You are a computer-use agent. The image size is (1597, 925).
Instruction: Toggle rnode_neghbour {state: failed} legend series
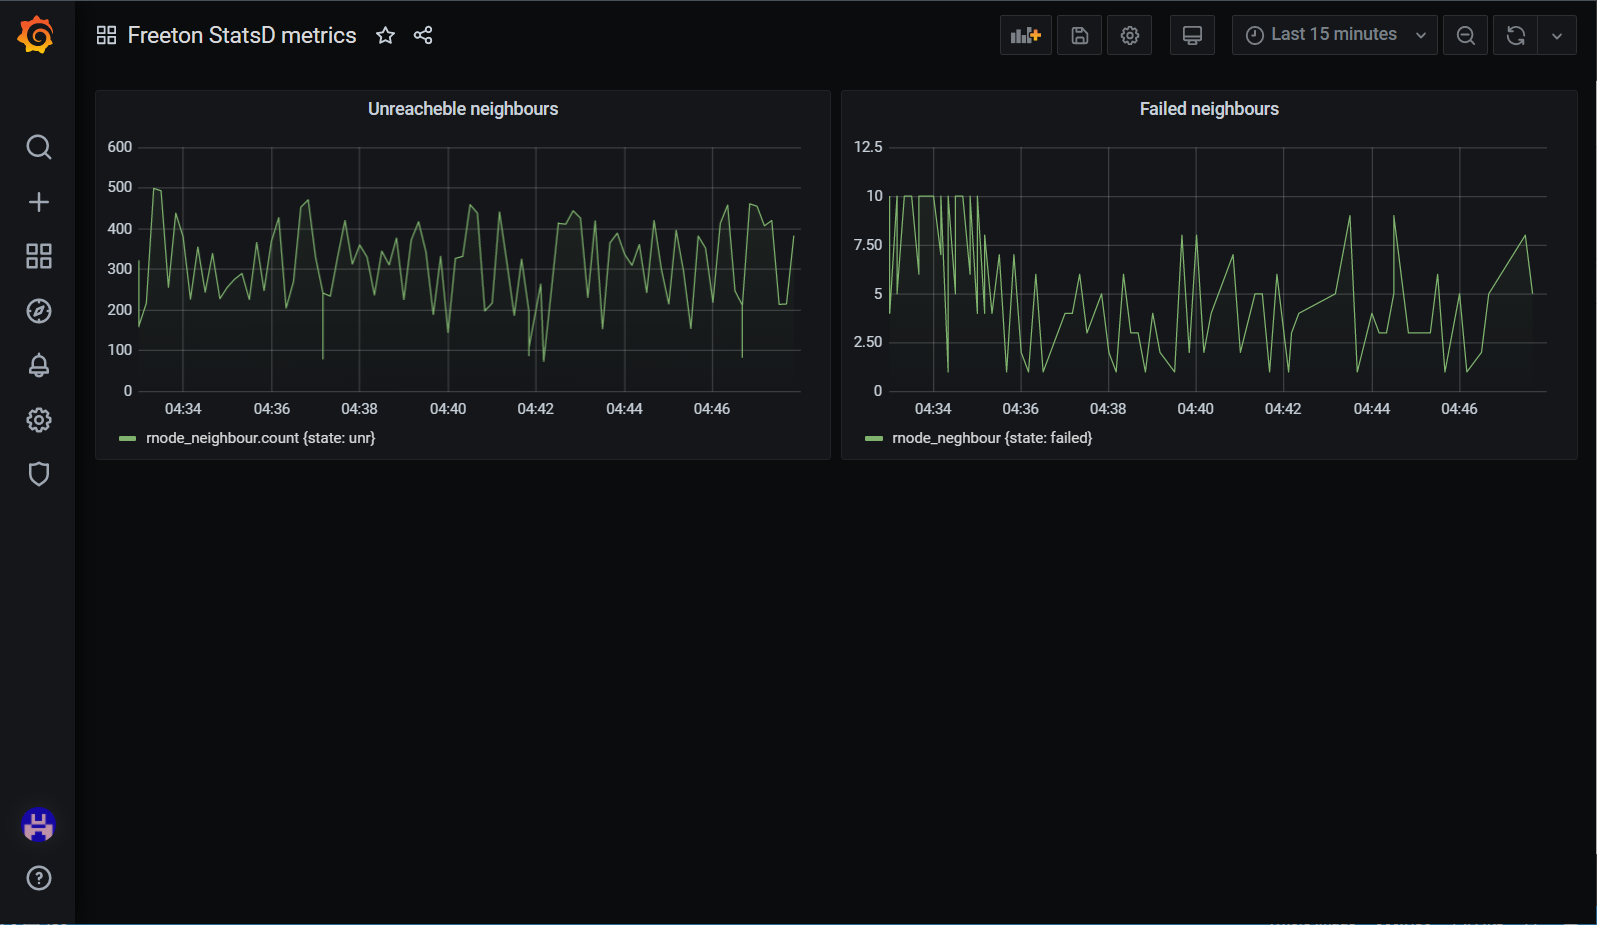(x=992, y=438)
